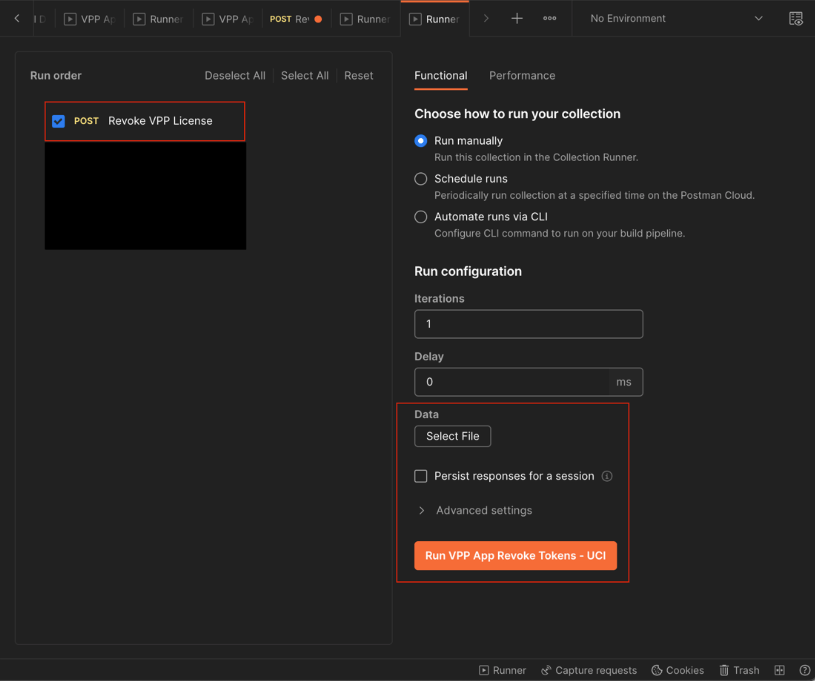The image size is (815, 681).
Task: Open the No Environment dropdown
Action: (675, 18)
